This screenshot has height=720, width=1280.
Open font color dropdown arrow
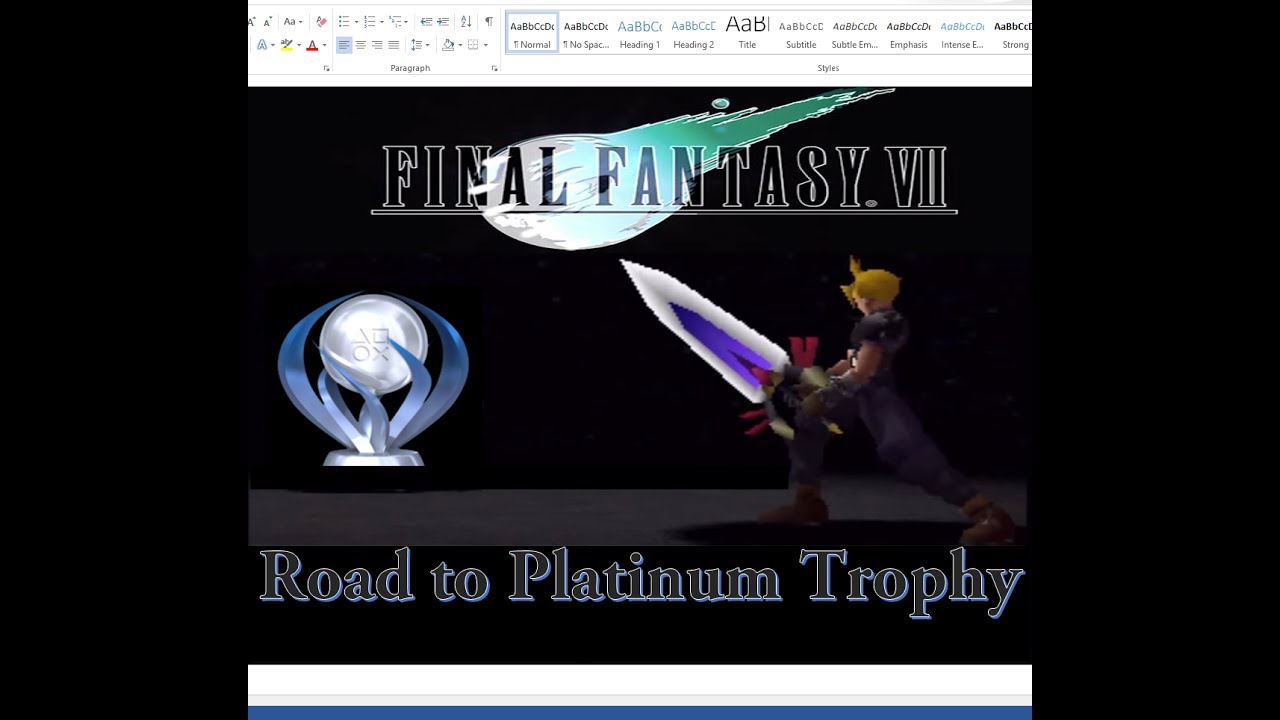point(324,45)
